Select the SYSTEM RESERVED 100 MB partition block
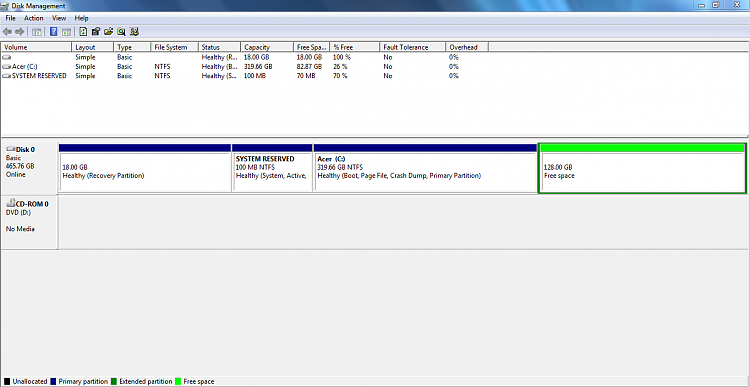The width and height of the screenshot is (750, 387). pyautogui.click(x=272, y=168)
